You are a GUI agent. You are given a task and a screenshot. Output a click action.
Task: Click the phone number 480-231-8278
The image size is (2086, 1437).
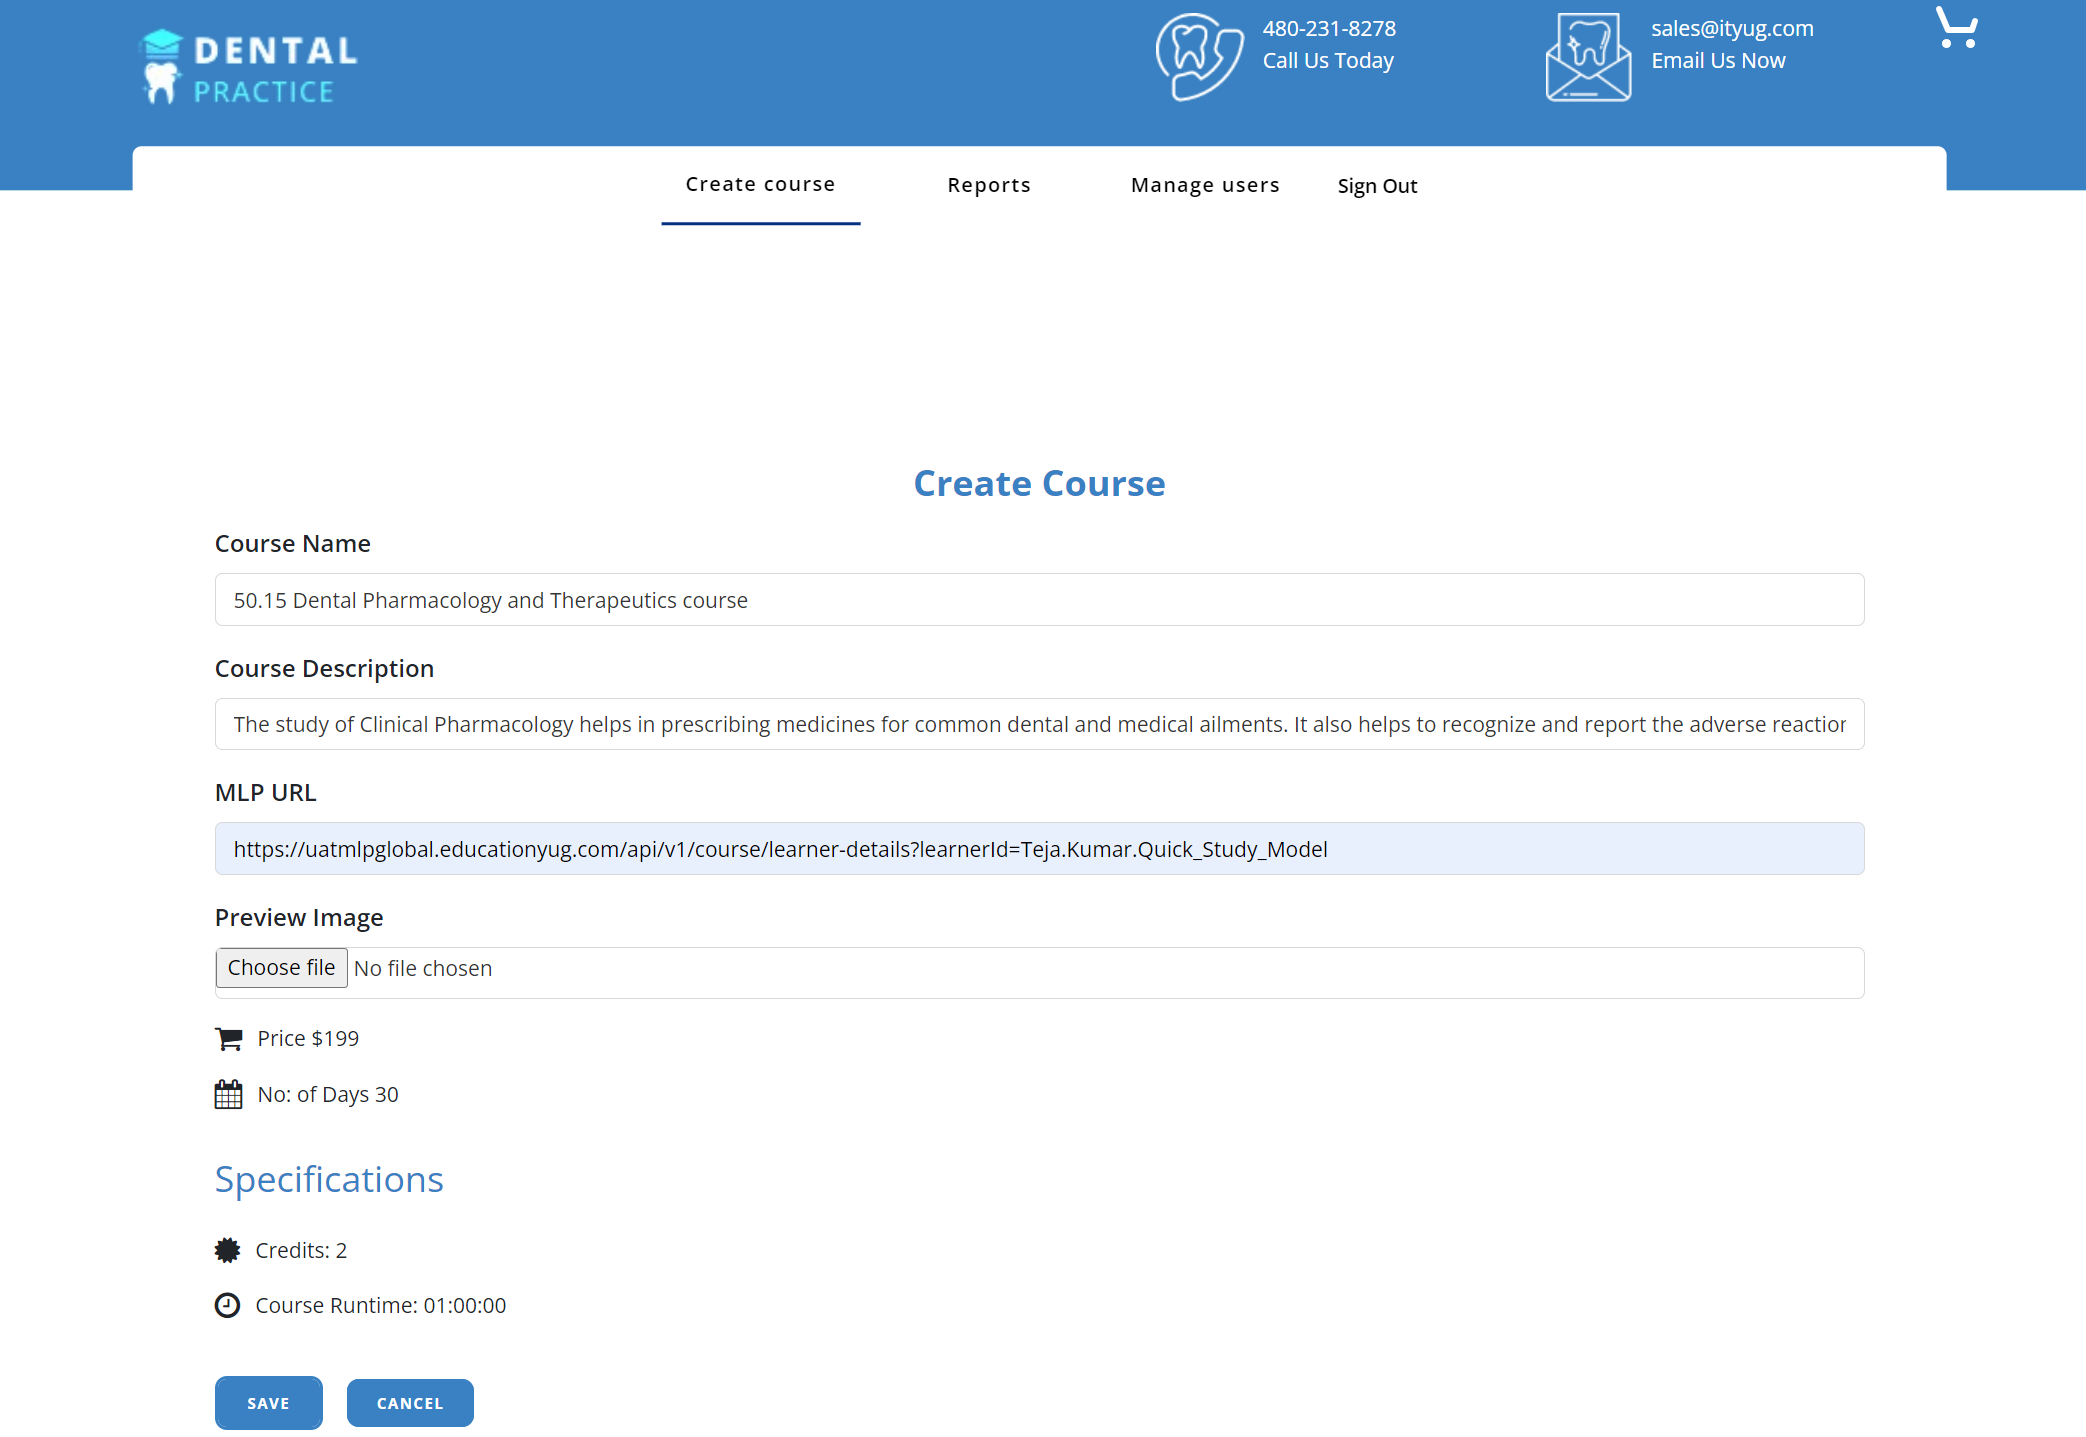coord(1328,29)
